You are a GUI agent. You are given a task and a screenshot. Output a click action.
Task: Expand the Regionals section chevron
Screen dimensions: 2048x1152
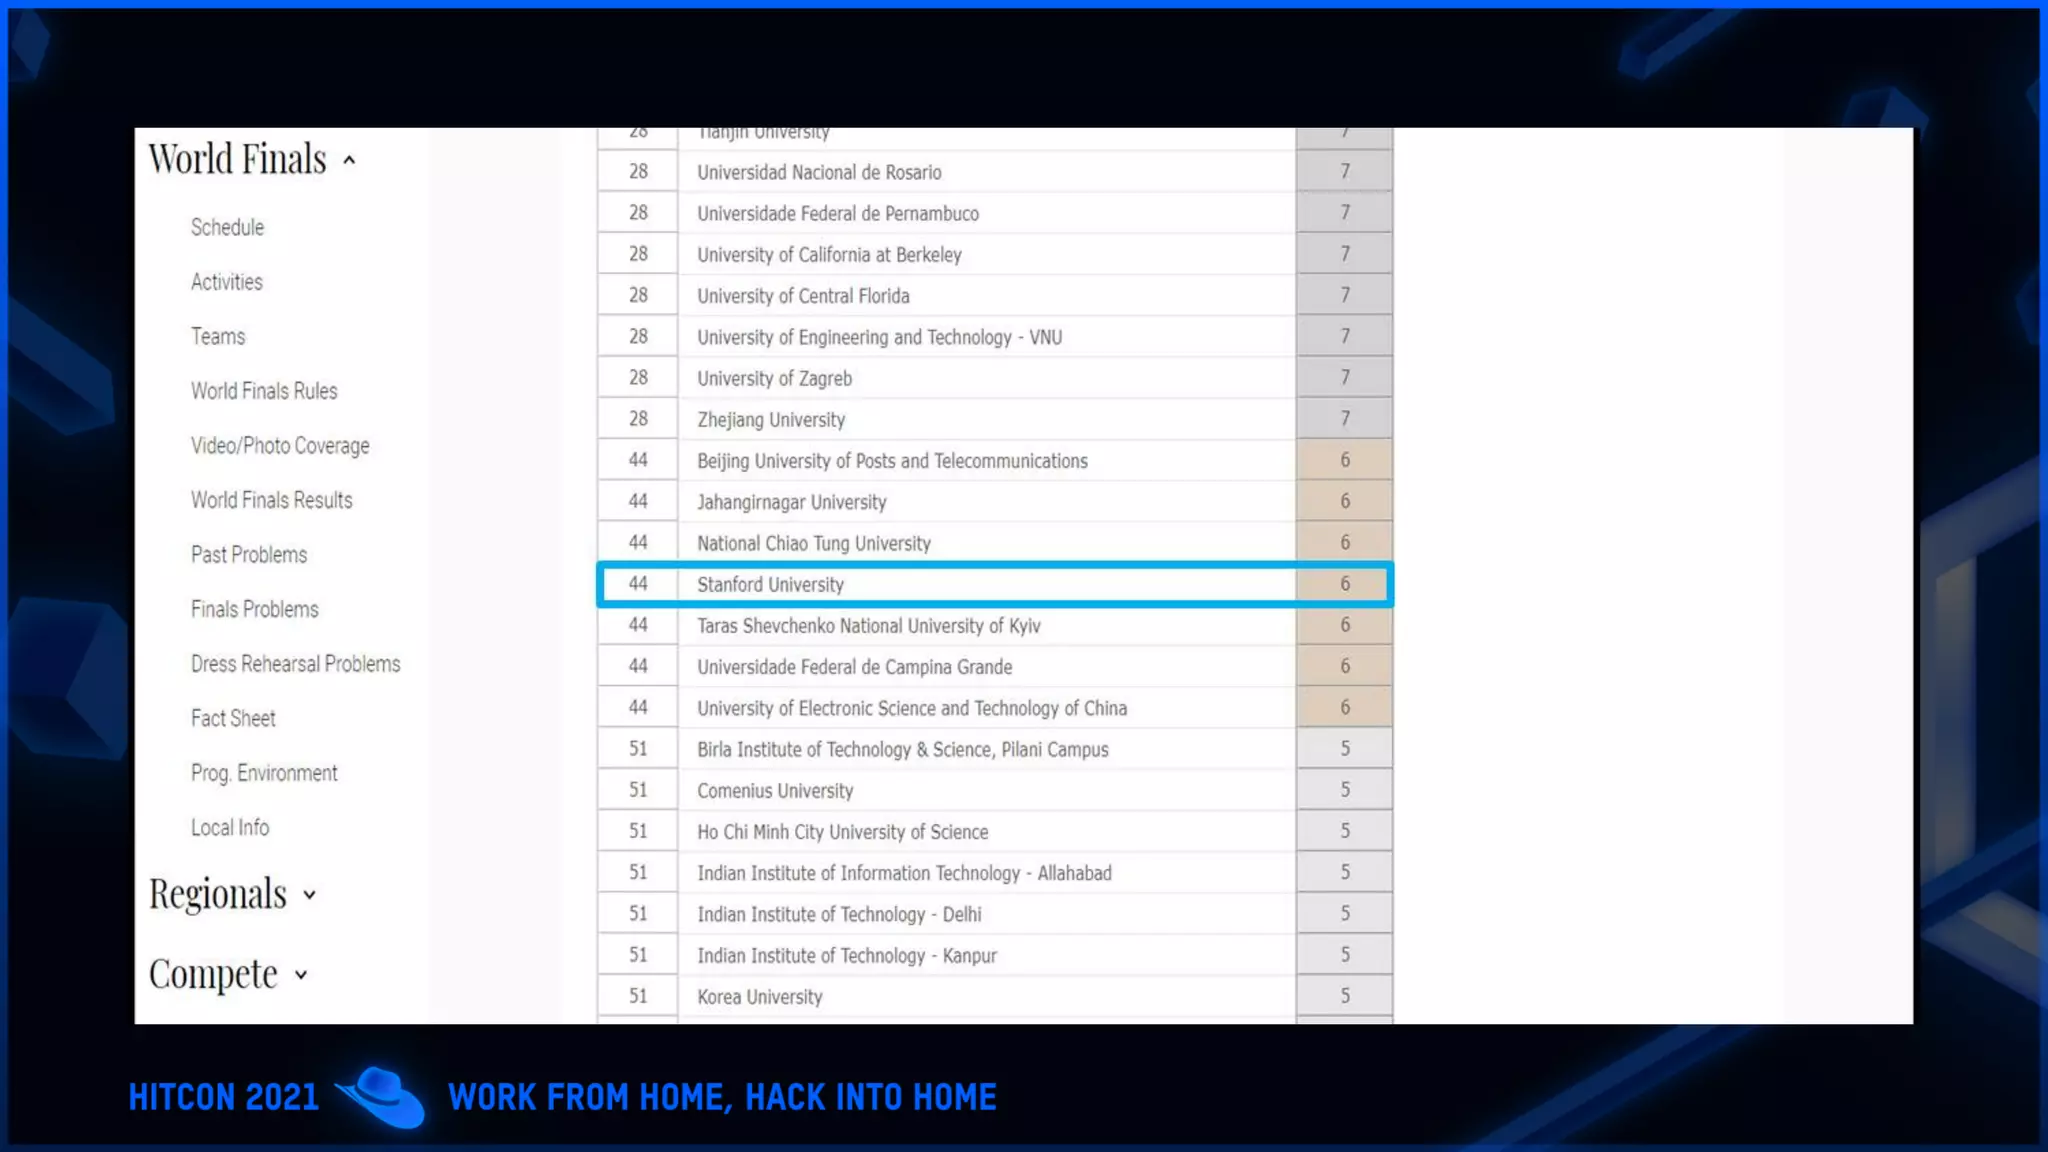pos(309,895)
